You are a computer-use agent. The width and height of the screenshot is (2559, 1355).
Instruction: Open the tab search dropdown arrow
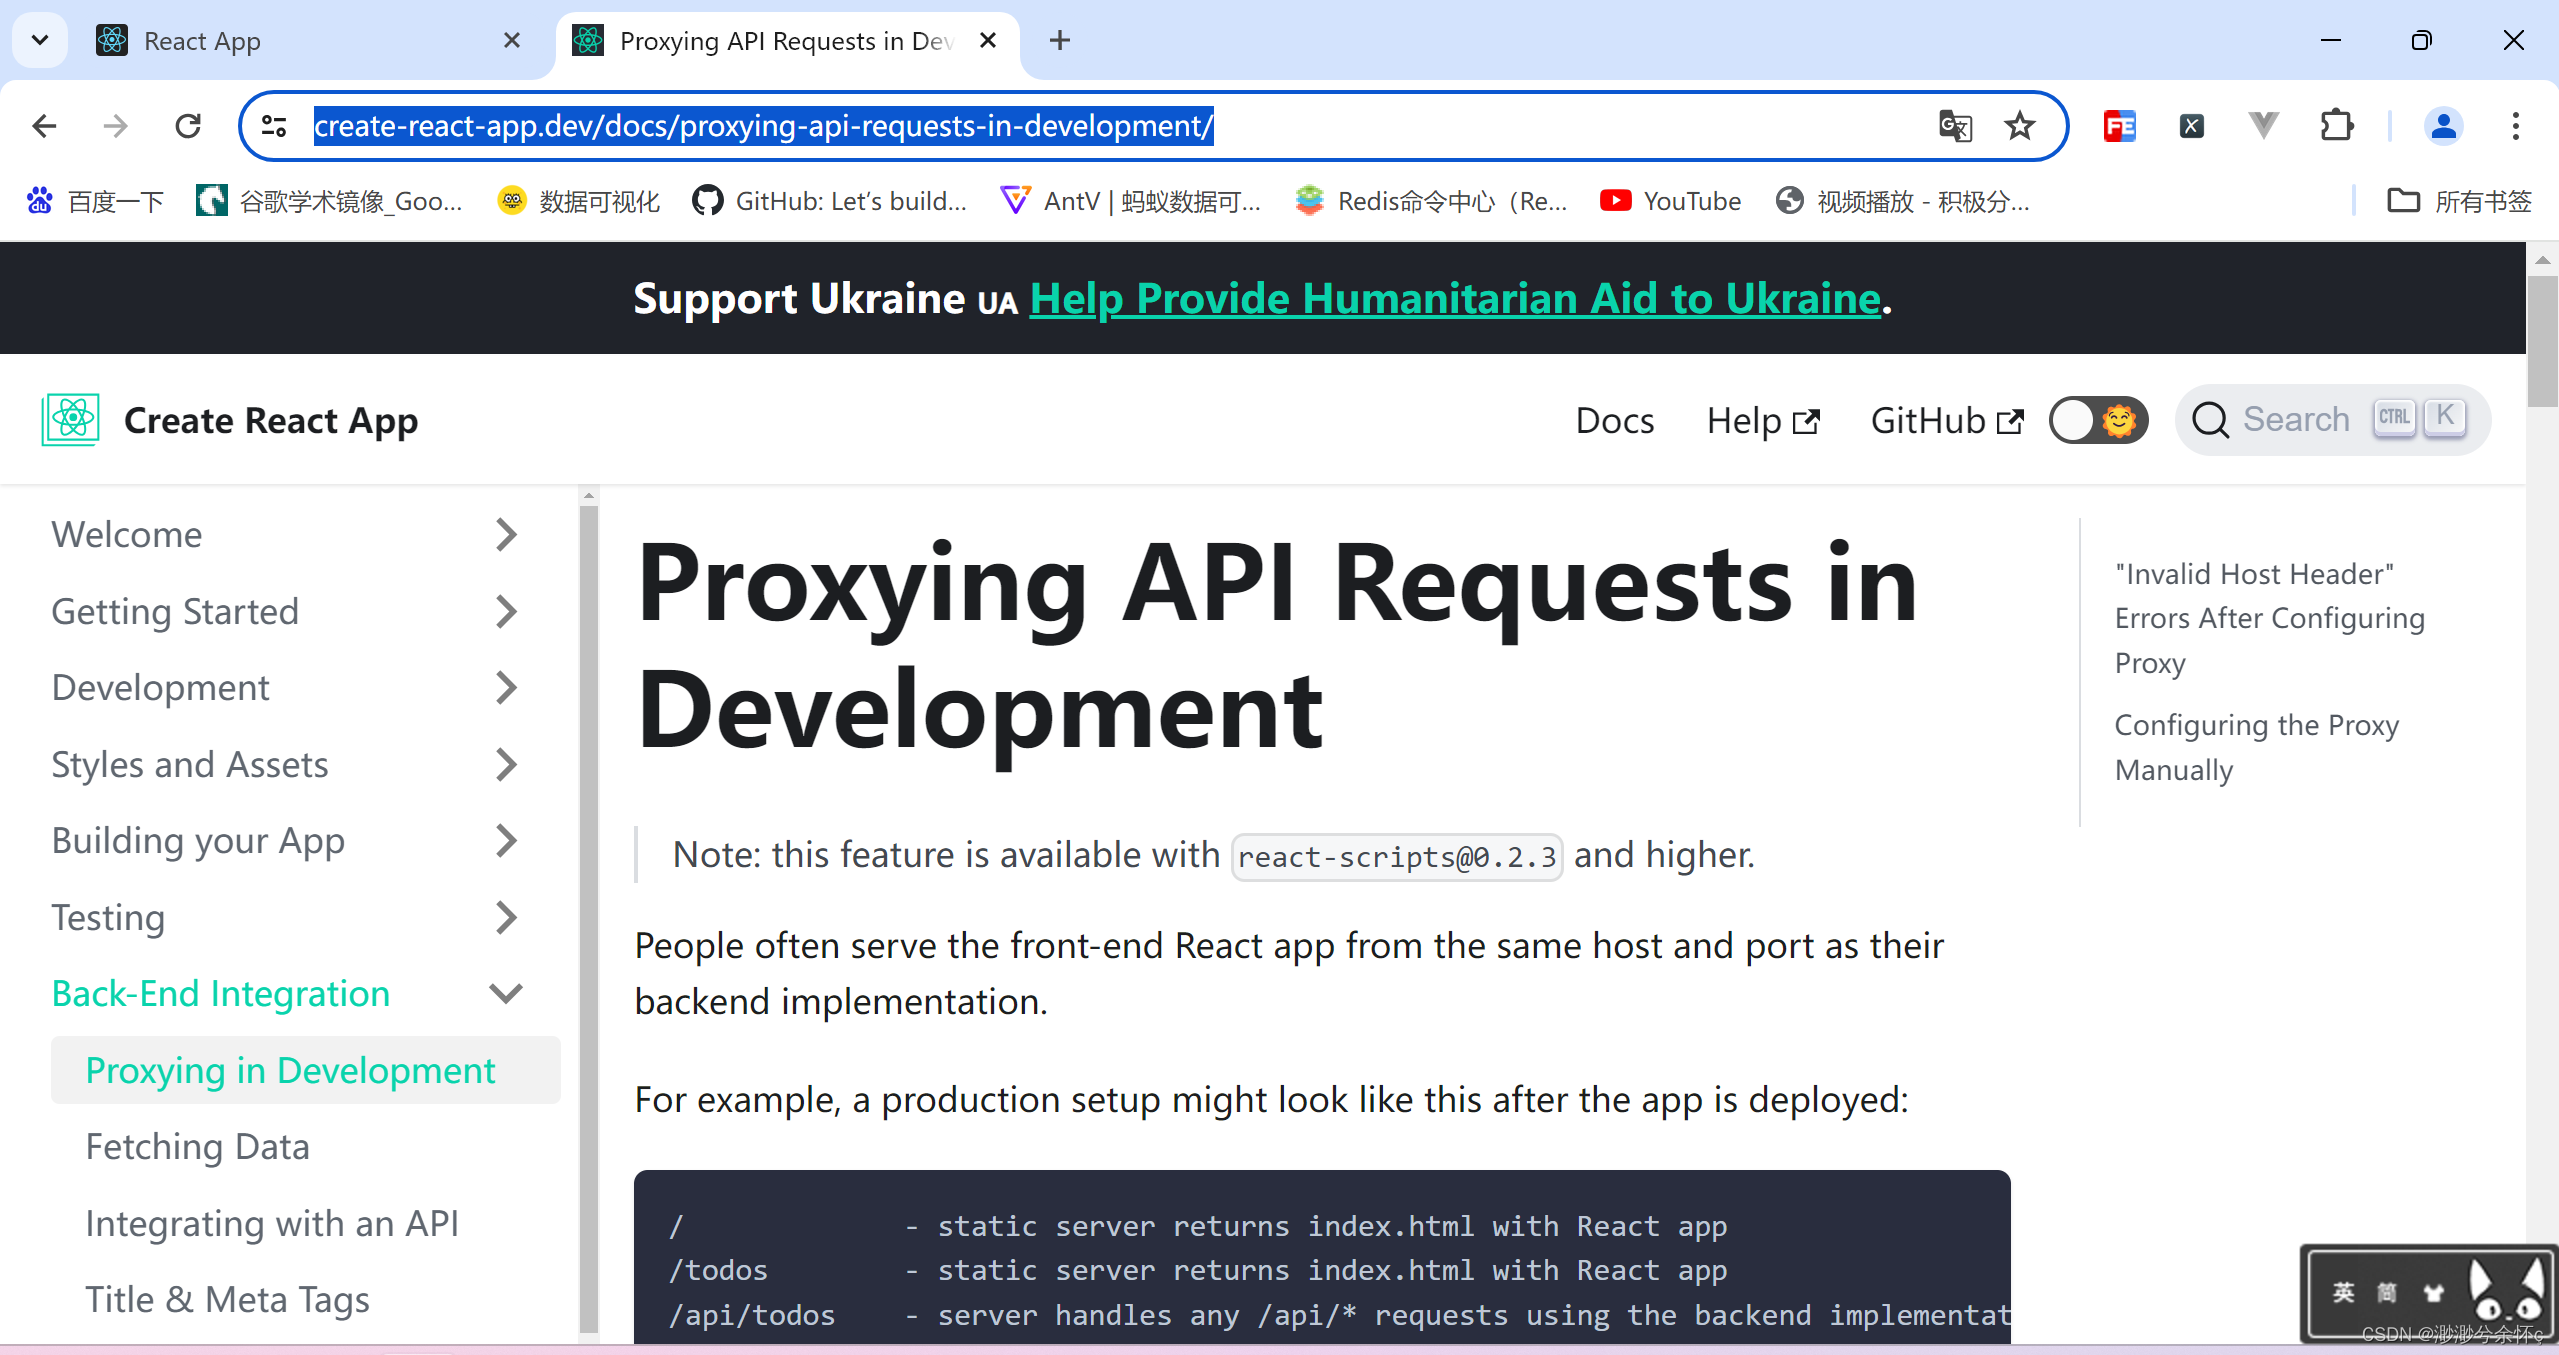click(x=40, y=40)
